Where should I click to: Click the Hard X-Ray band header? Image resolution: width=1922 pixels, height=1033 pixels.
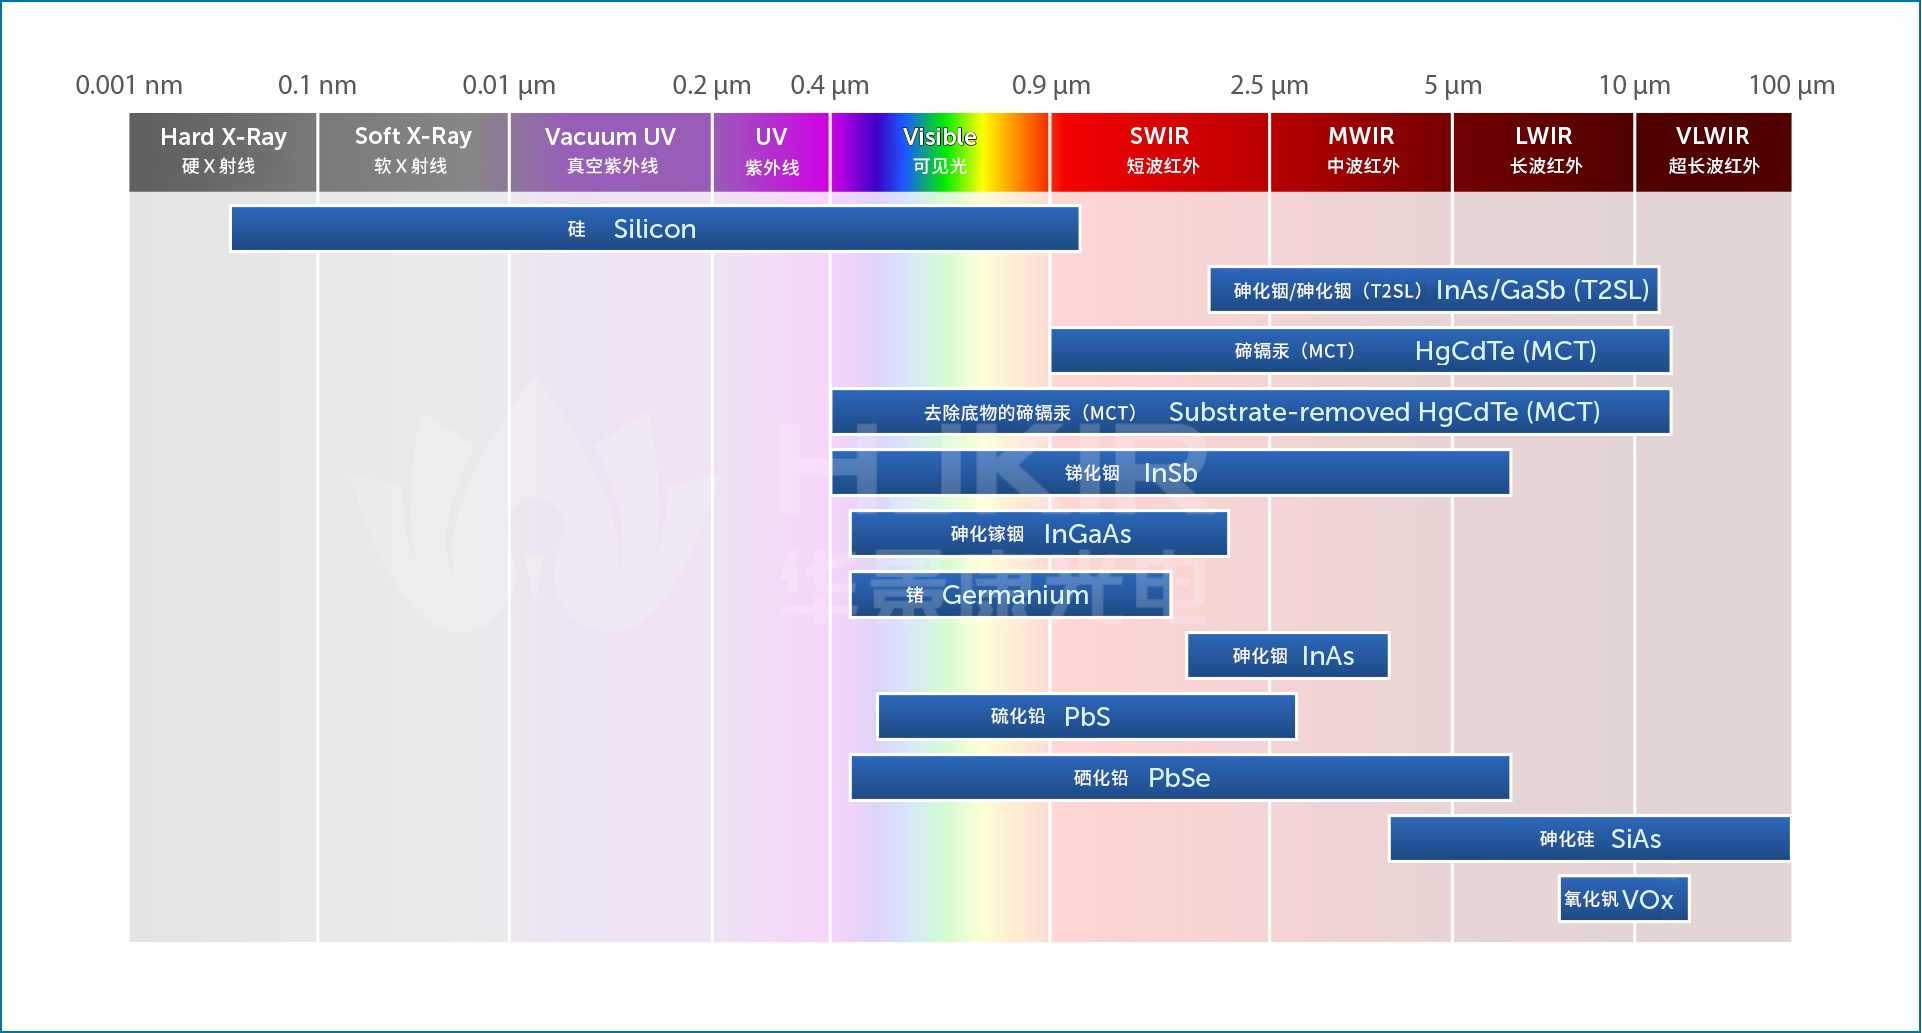coord(223,152)
